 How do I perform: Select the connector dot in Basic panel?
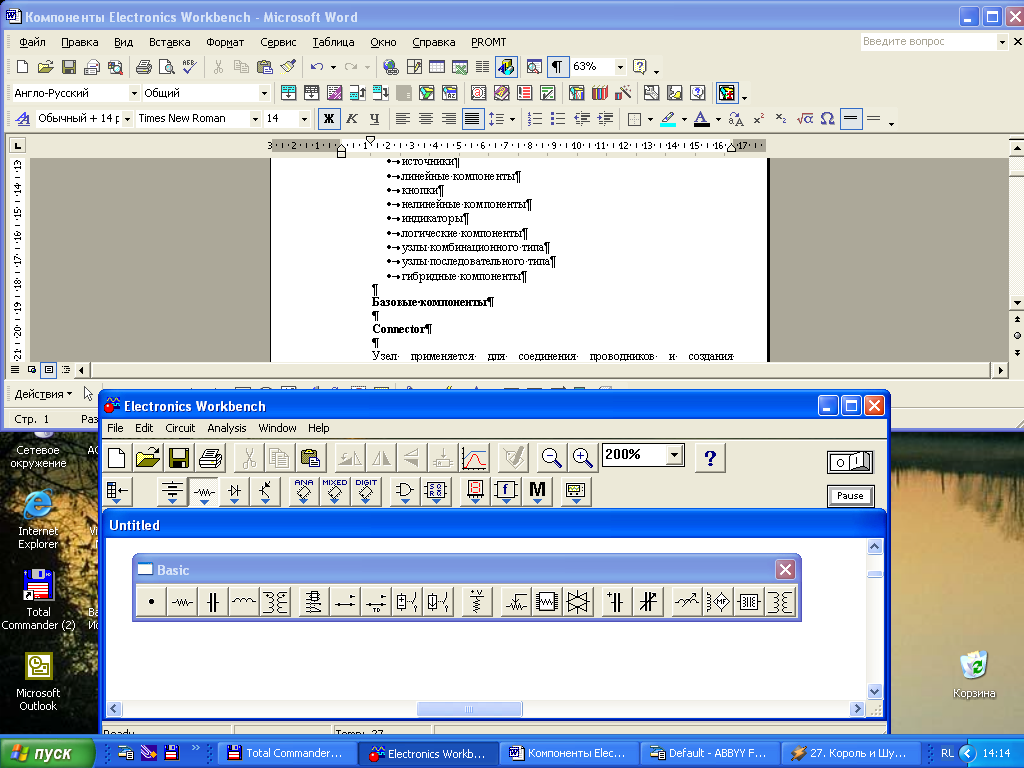point(152,602)
